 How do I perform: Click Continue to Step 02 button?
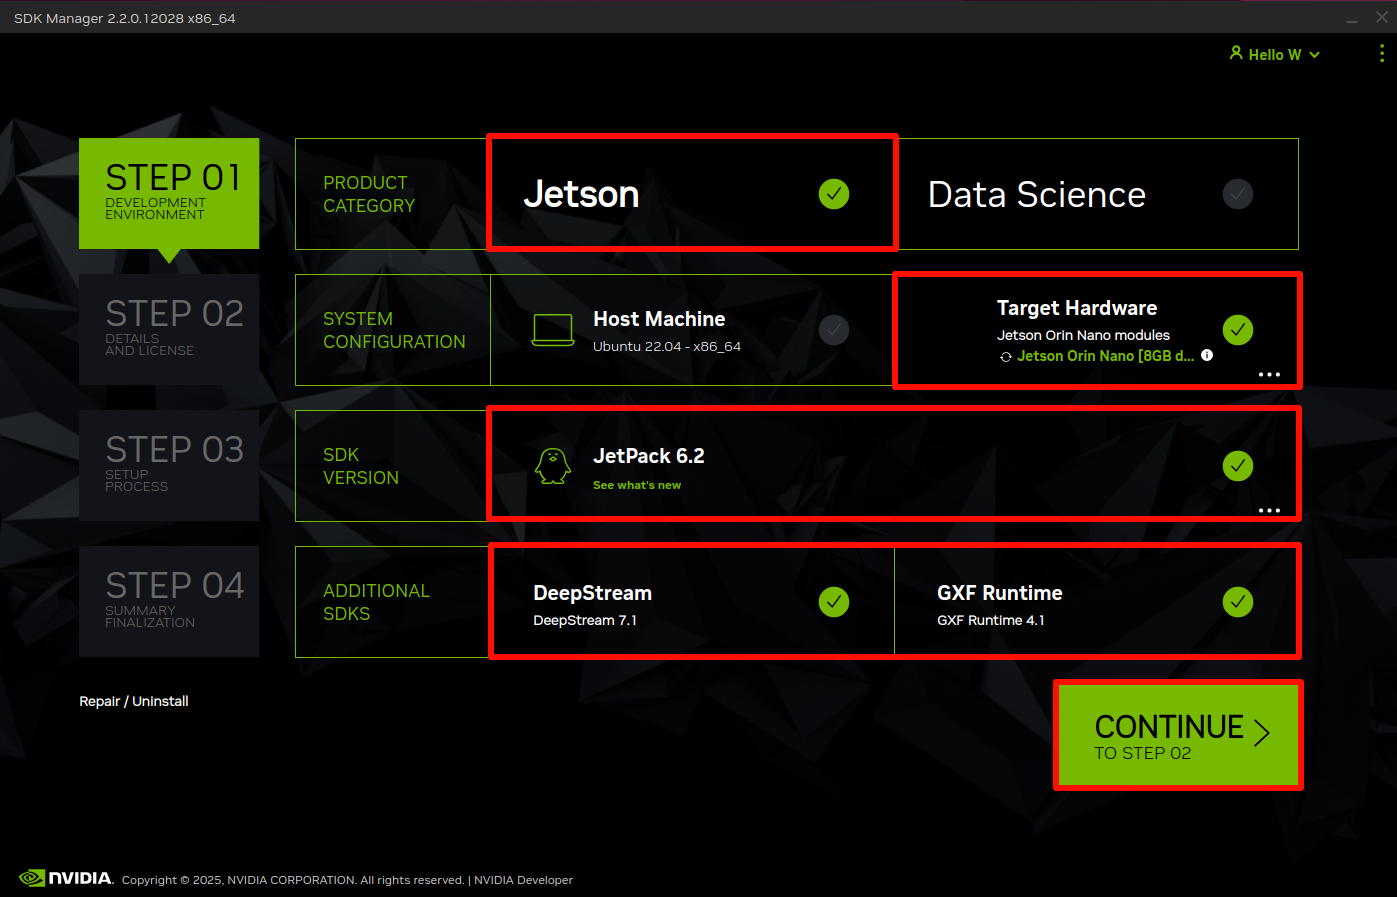tap(1178, 735)
